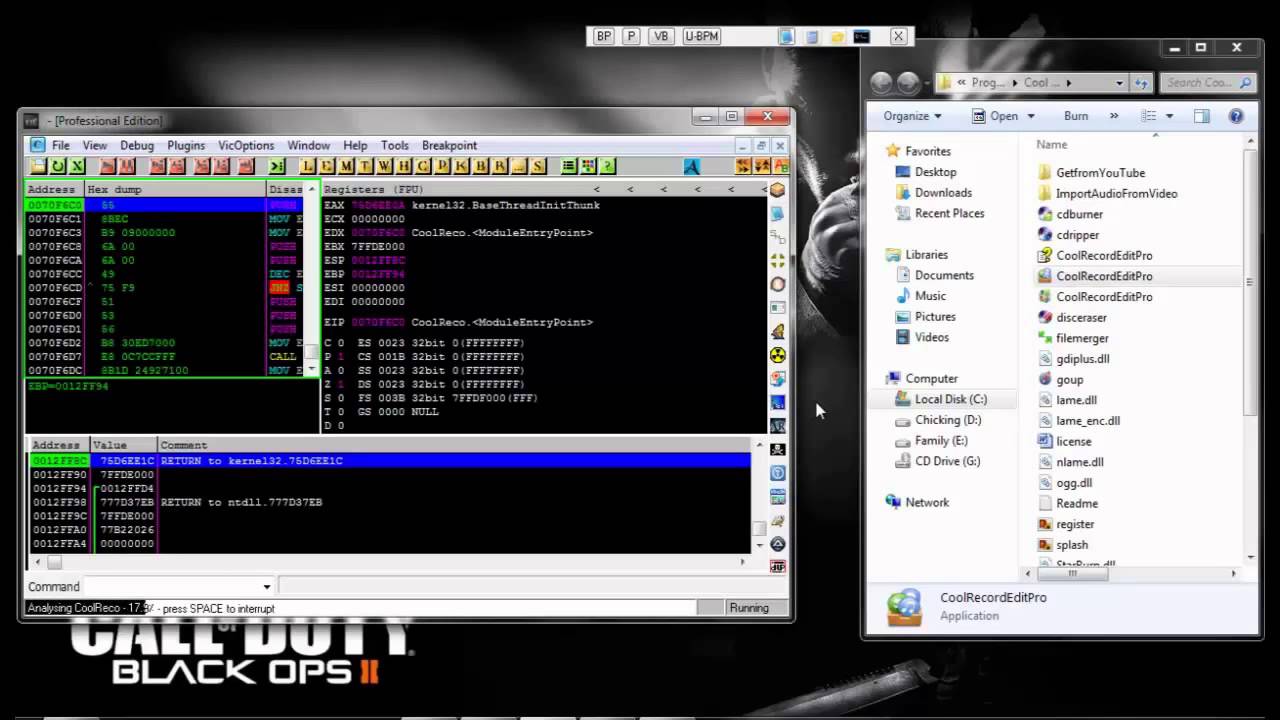Expand the Open button's dropdown arrow
This screenshot has height=720, width=1280.
point(1031,116)
